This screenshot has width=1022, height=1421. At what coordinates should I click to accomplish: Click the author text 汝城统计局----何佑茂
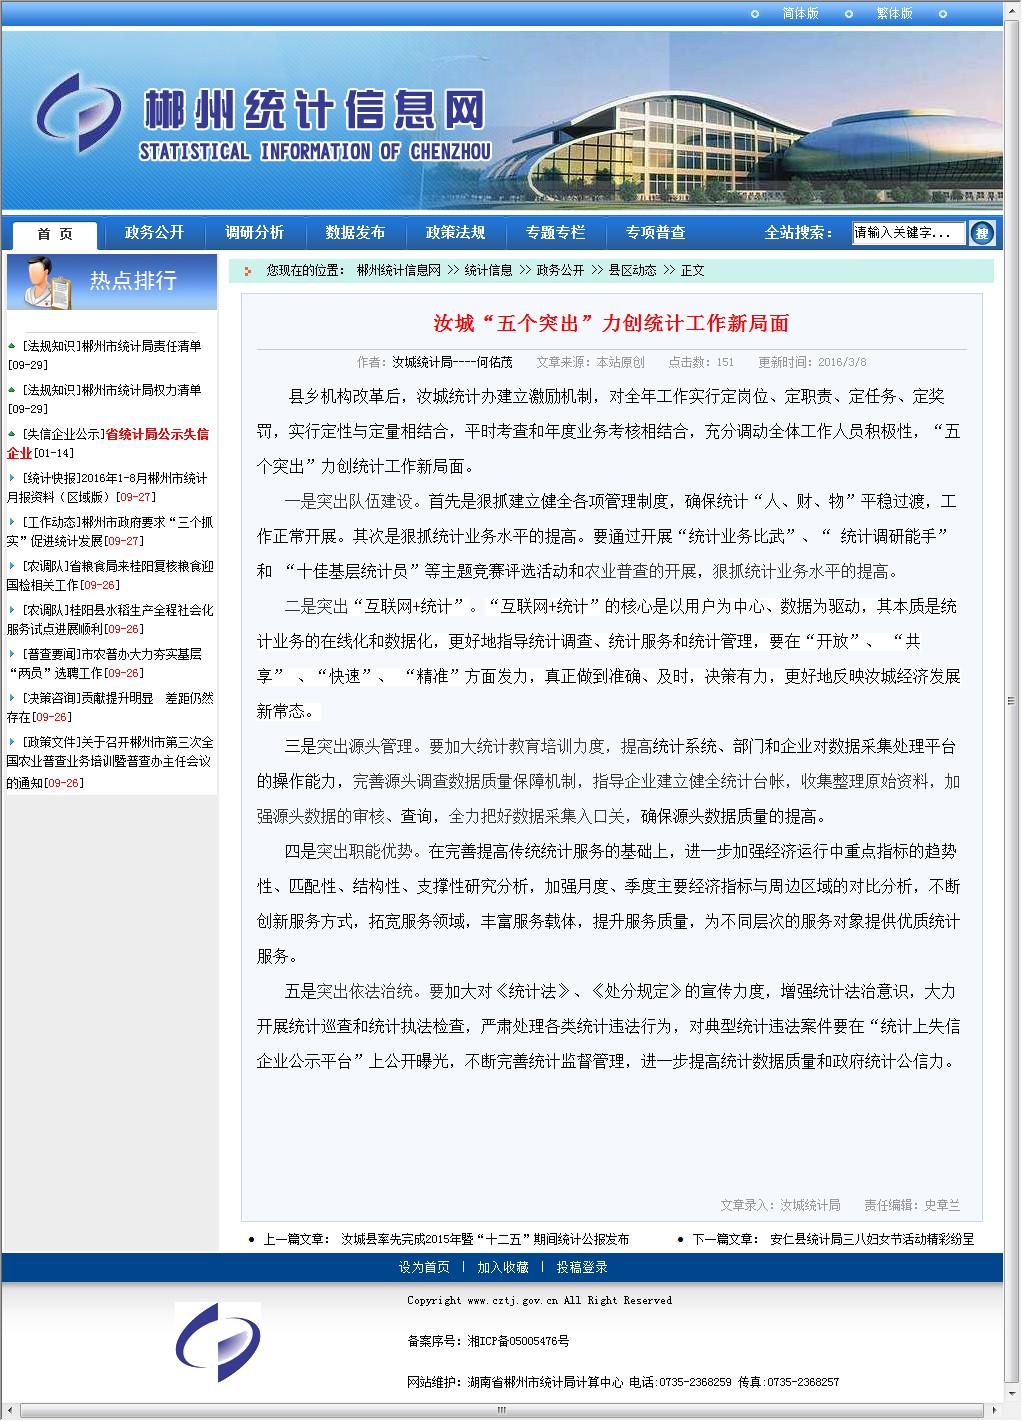452,362
